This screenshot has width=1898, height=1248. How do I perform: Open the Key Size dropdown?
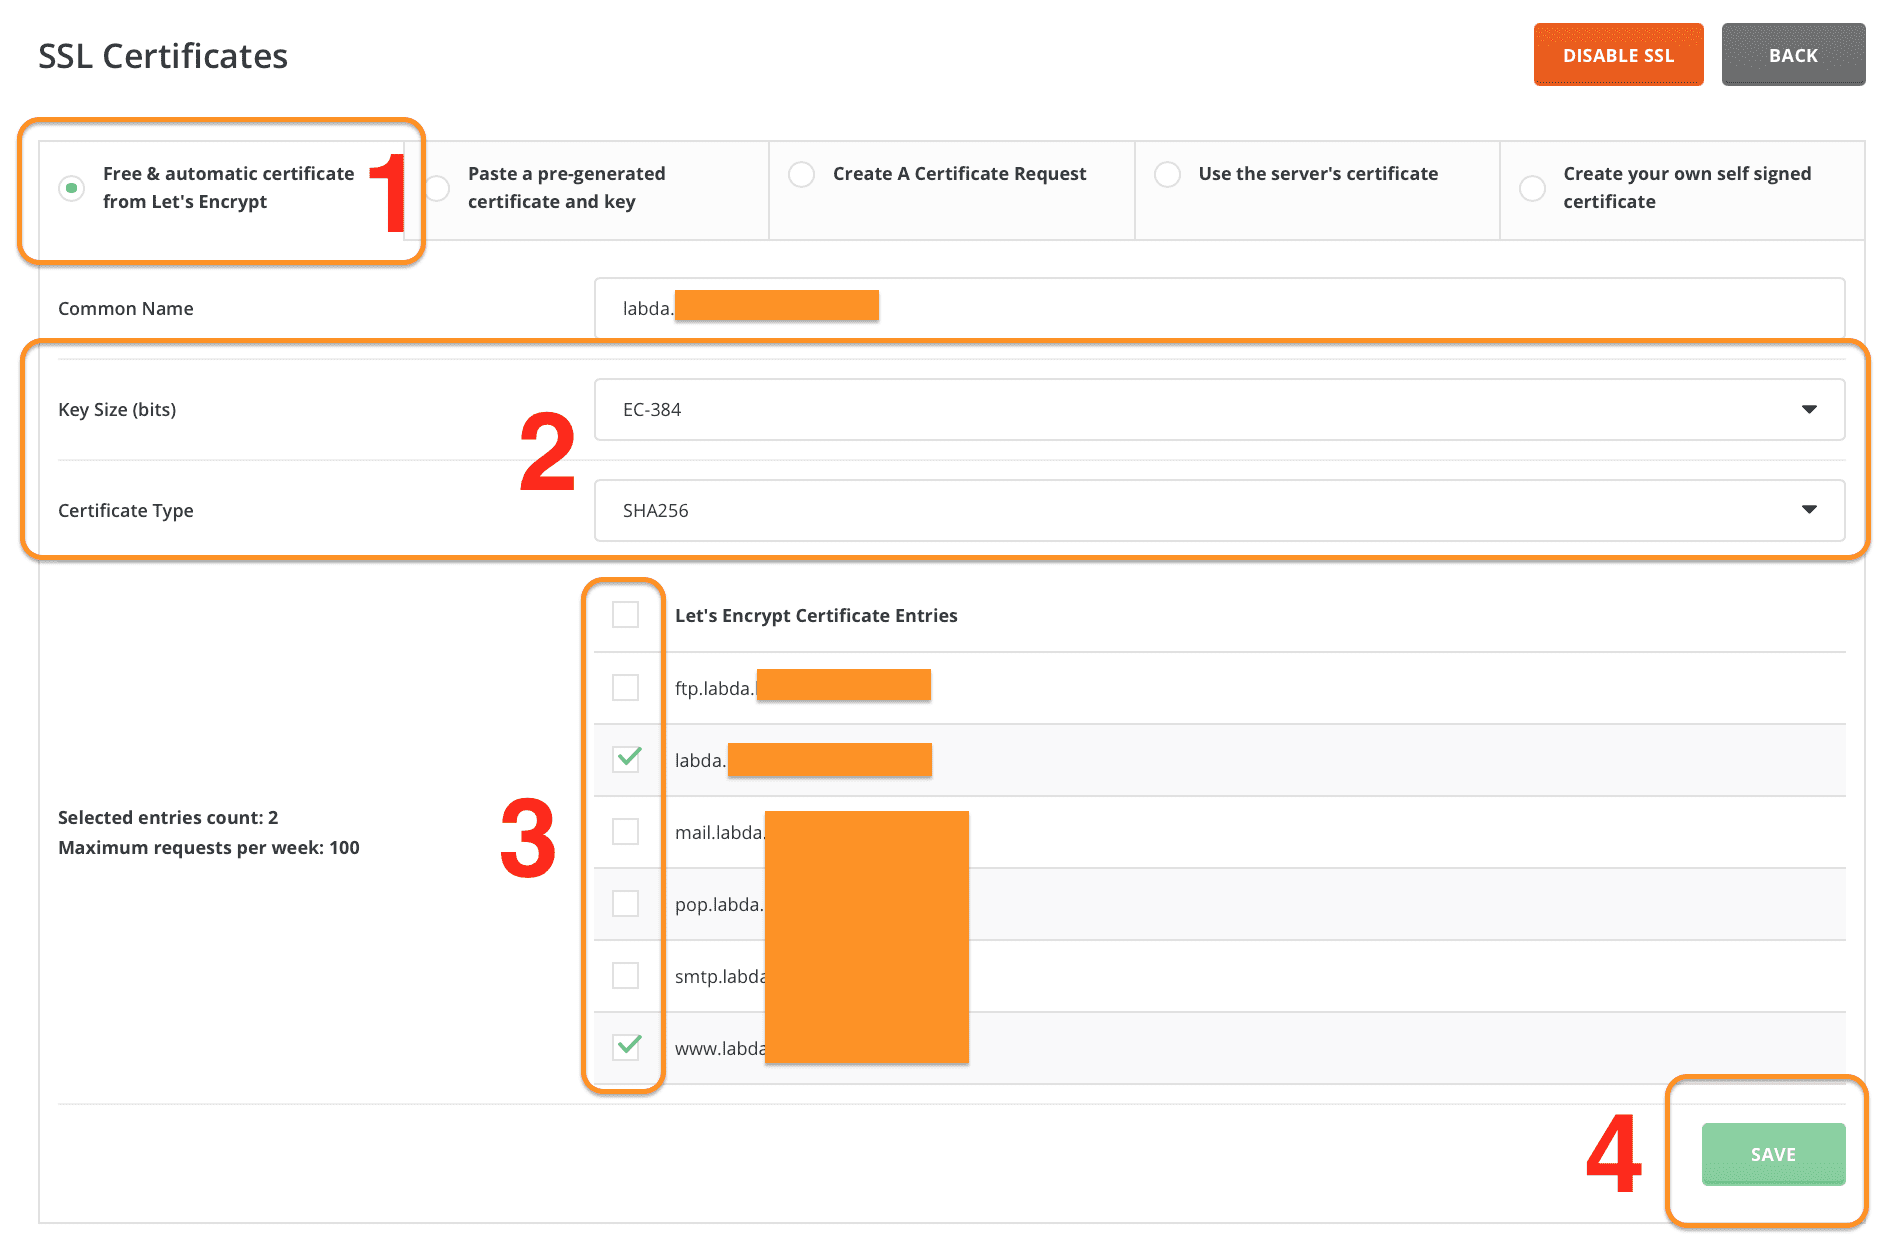[x=1808, y=409]
